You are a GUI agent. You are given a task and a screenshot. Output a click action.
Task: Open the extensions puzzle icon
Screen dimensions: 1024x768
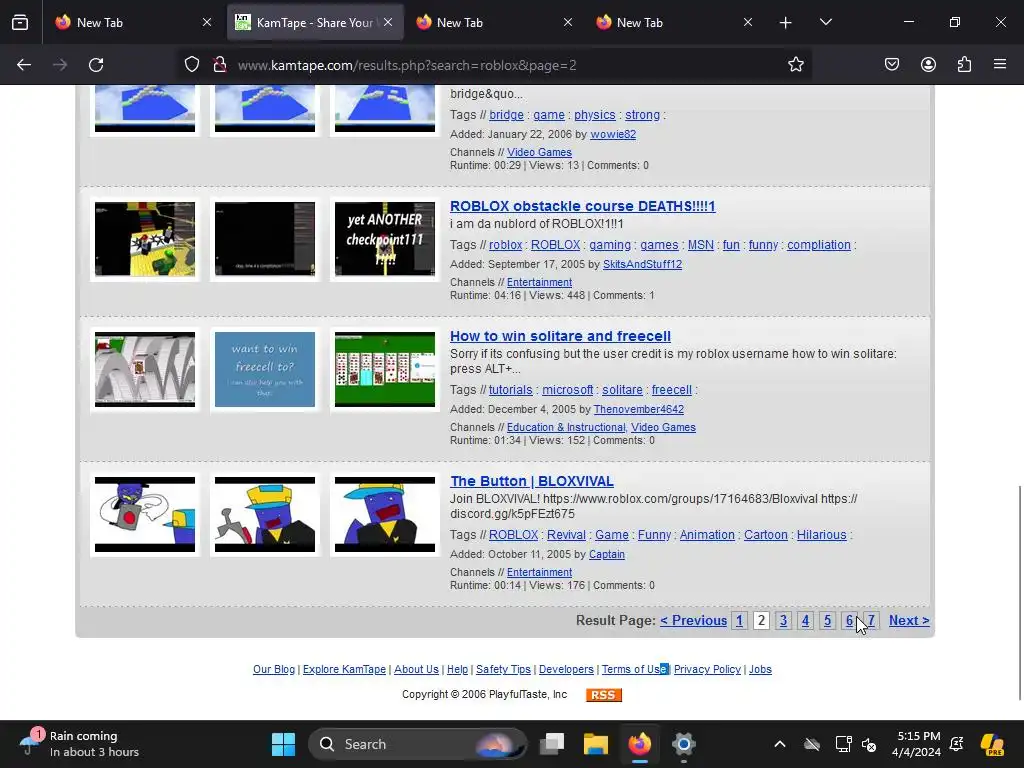click(964, 65)
